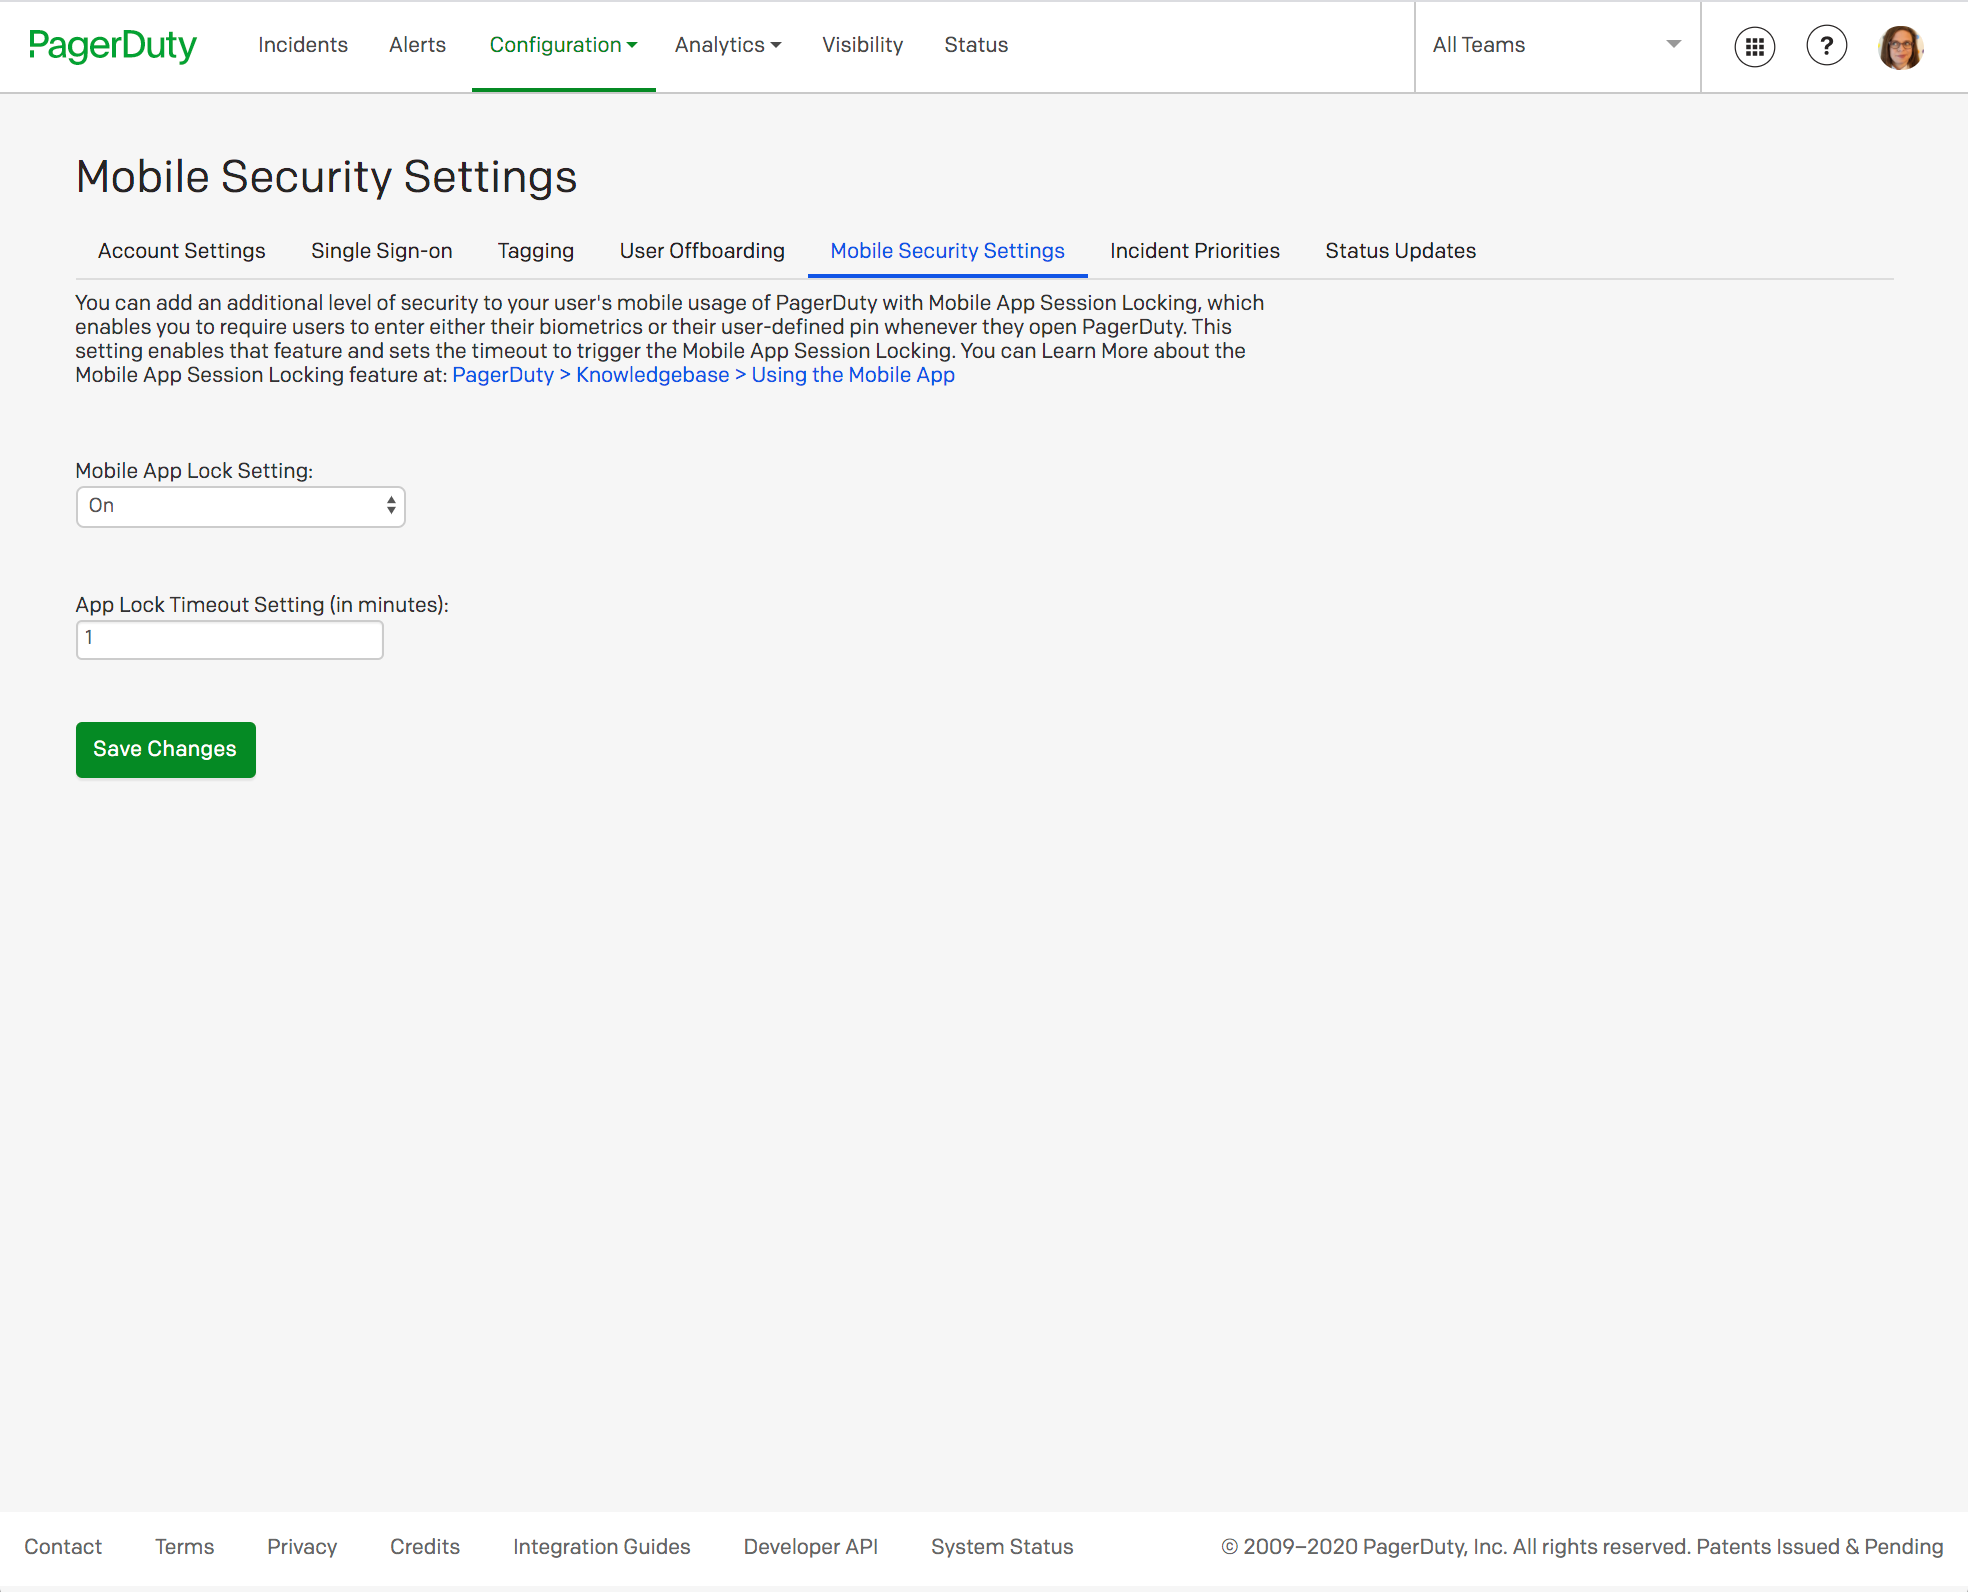
Task: Open the Developer API footer link
Action: coord(810,1546)
